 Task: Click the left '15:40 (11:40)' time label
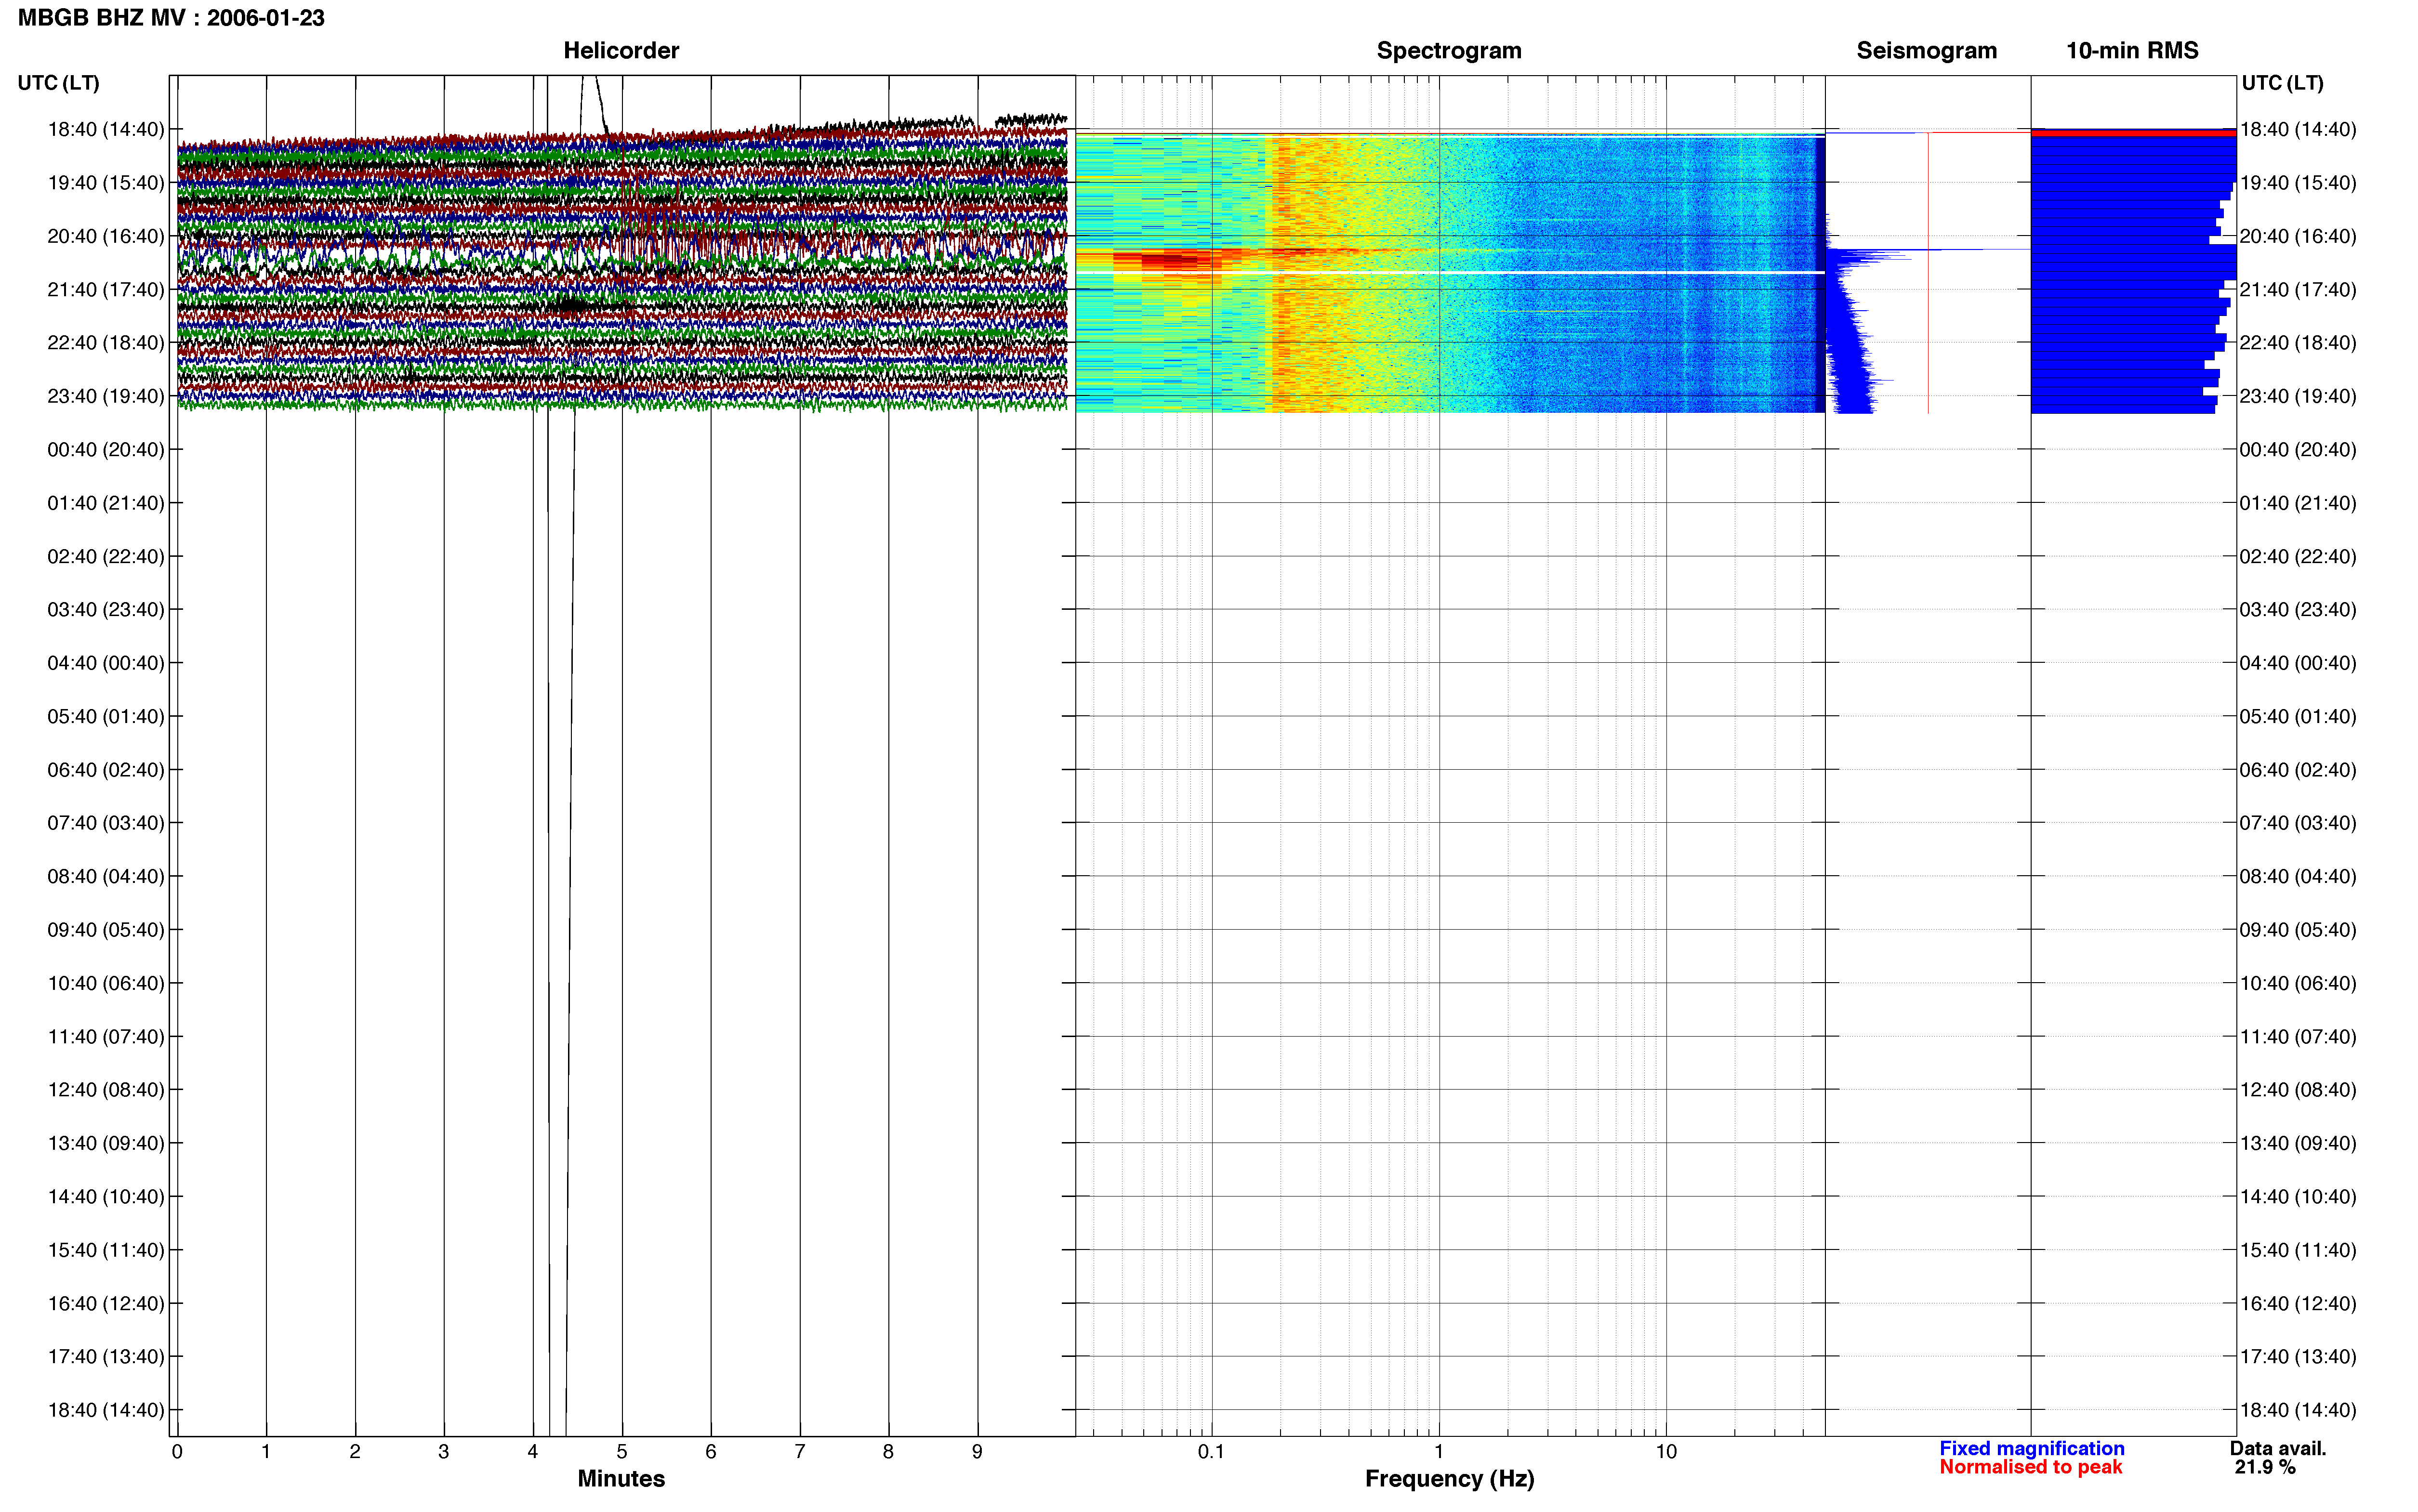pyautogui.click(x=106, y=1250)
